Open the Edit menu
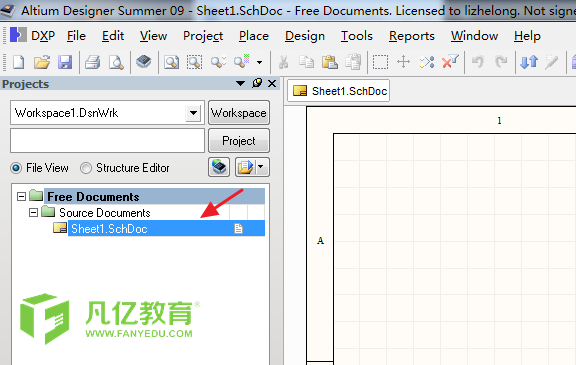This screenshot has height=365, width=576. pos(113,36)
